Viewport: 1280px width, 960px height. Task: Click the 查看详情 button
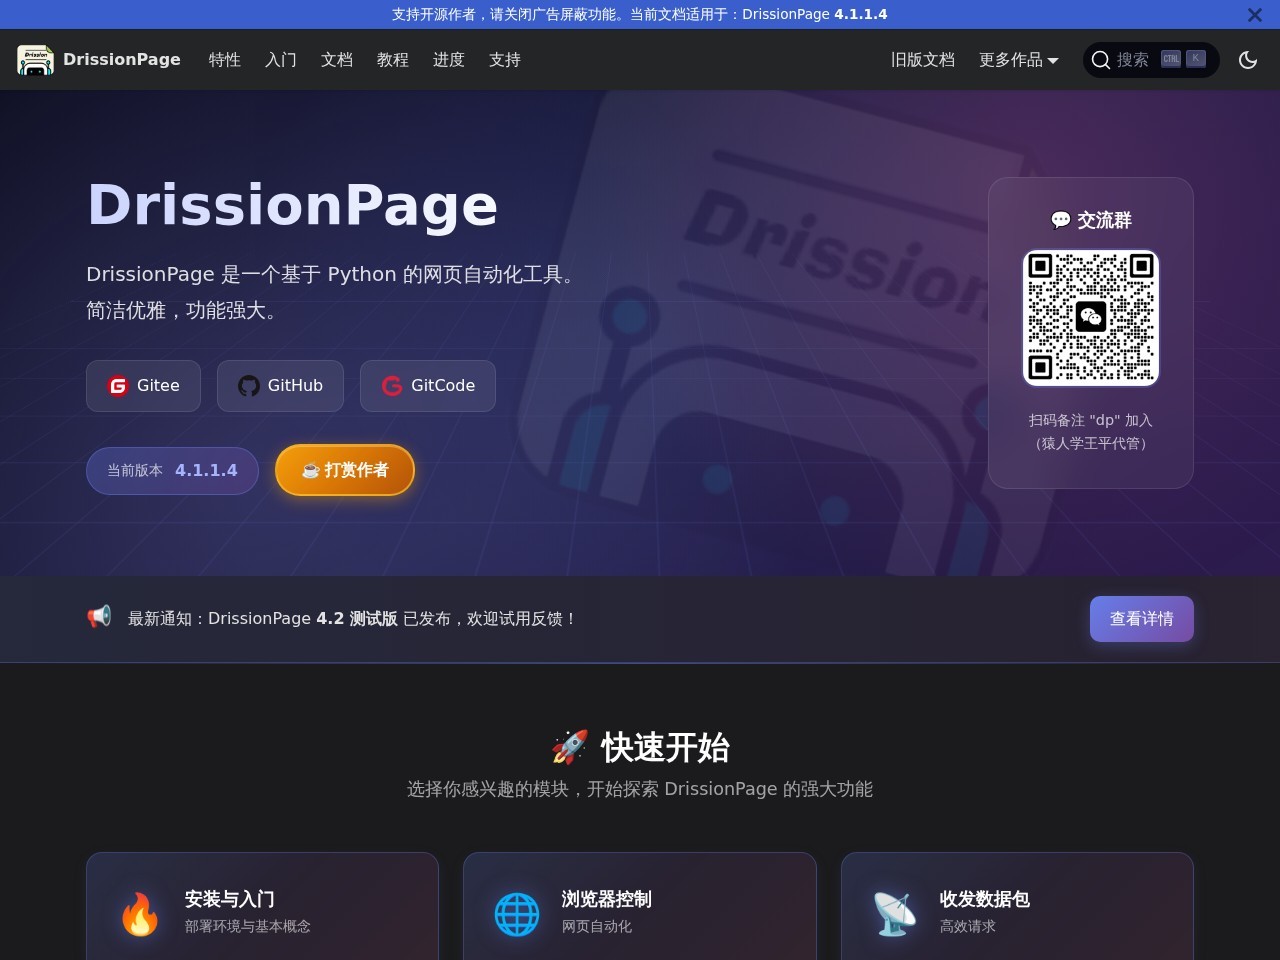1142,619
